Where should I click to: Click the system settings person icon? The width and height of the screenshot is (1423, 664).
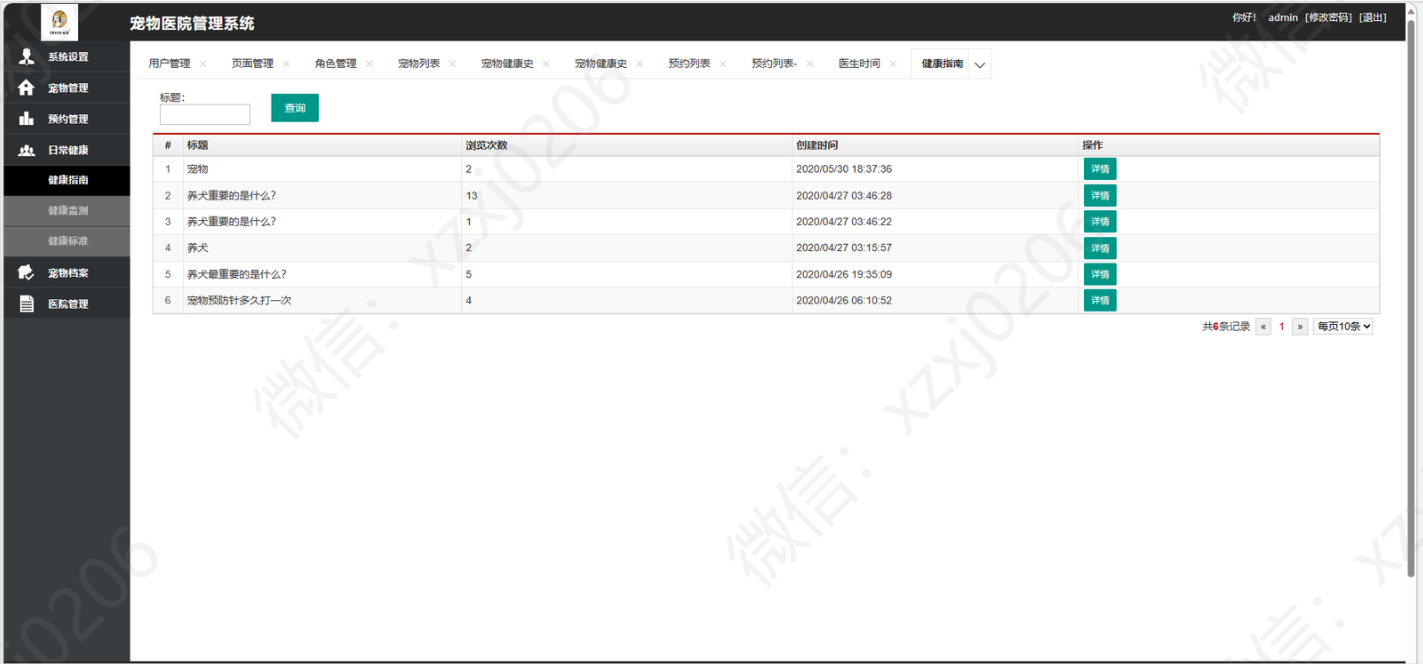tap(27, 57)
